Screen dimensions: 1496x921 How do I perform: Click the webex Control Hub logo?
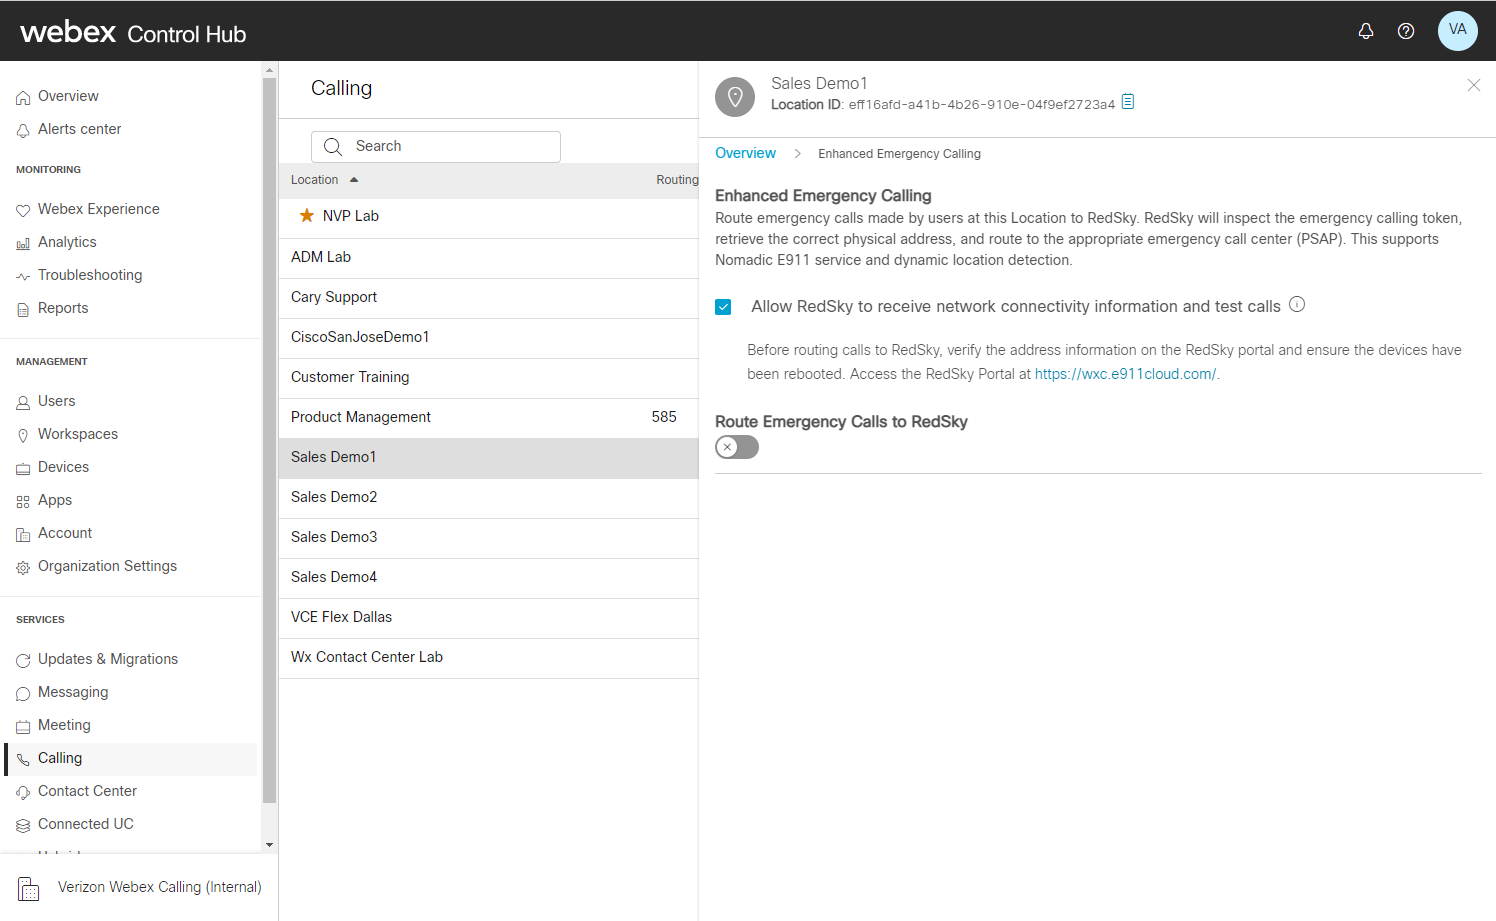133,32
